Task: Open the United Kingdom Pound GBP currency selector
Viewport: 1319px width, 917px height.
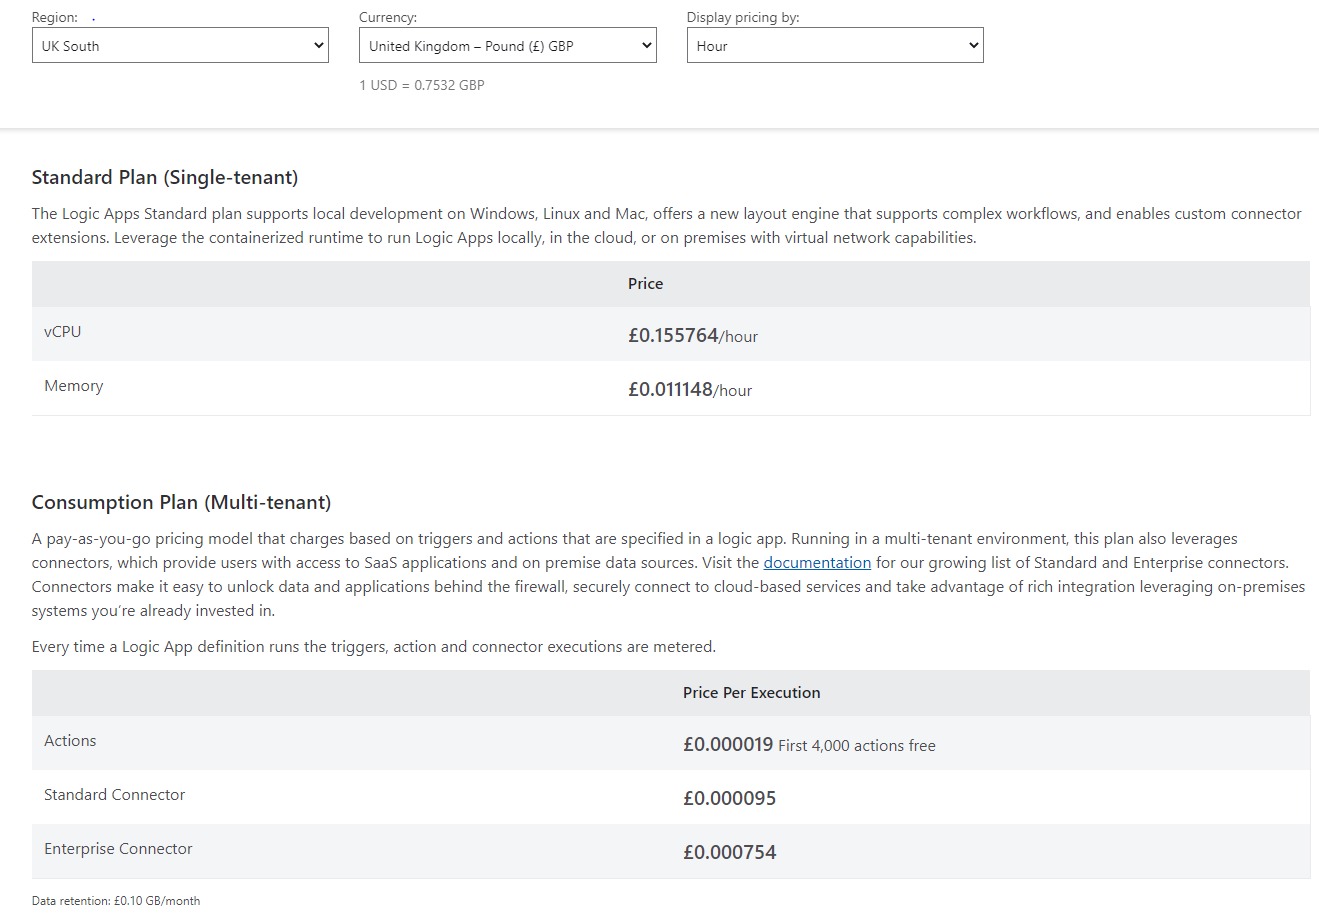Action: (x=507, y=44)
